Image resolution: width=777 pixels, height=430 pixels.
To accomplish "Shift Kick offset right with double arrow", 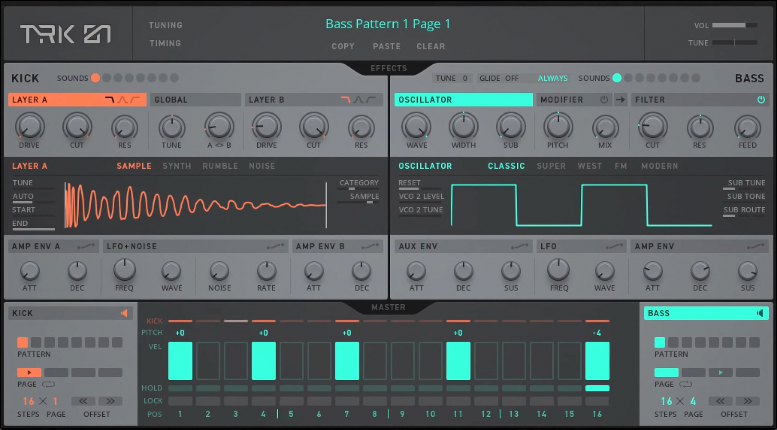I will tap(110, 401).
